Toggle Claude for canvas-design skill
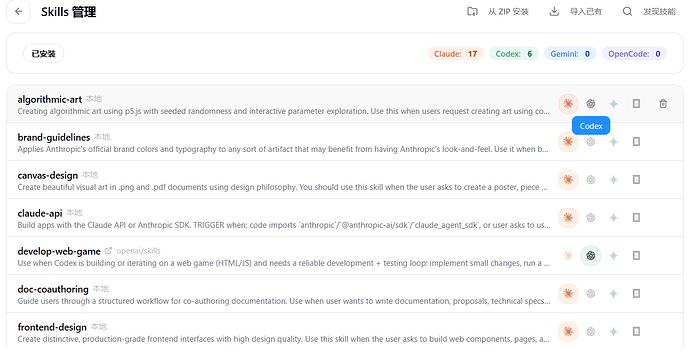The width and height of the screenshot is (690, 360). coord(568,180)
